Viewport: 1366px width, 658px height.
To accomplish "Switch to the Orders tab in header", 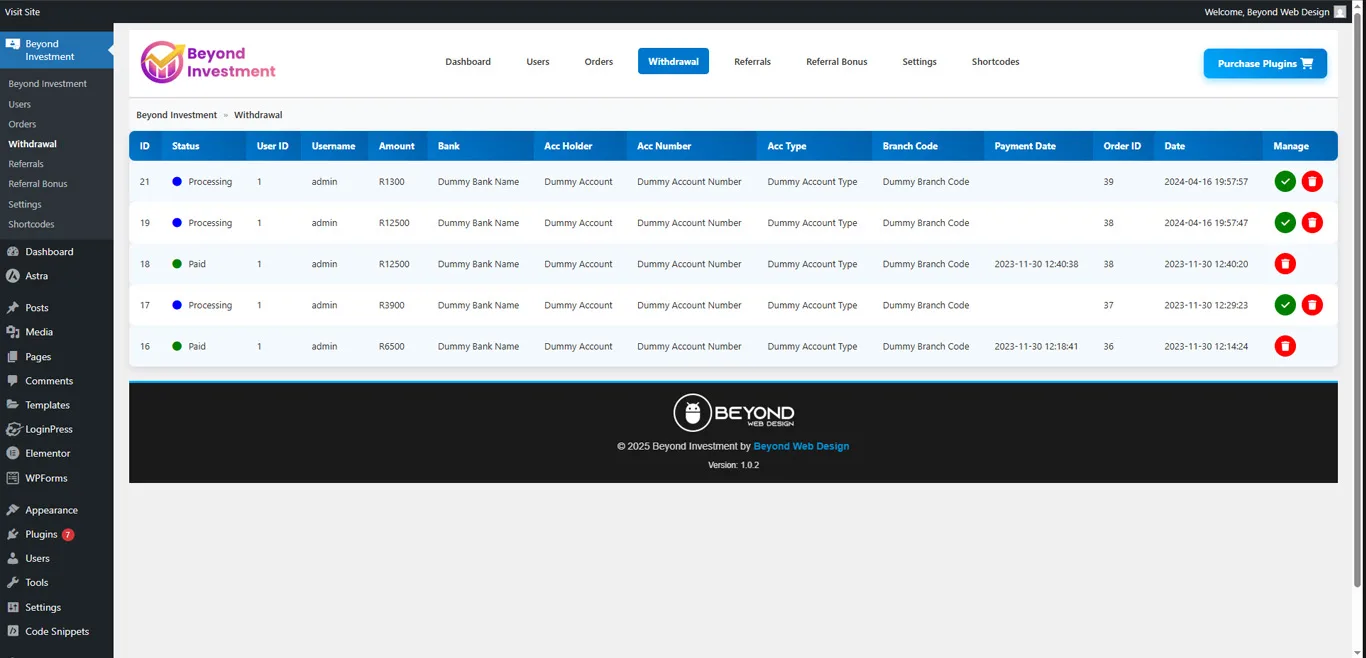I will pyautogui.click(x=599, y=62).
